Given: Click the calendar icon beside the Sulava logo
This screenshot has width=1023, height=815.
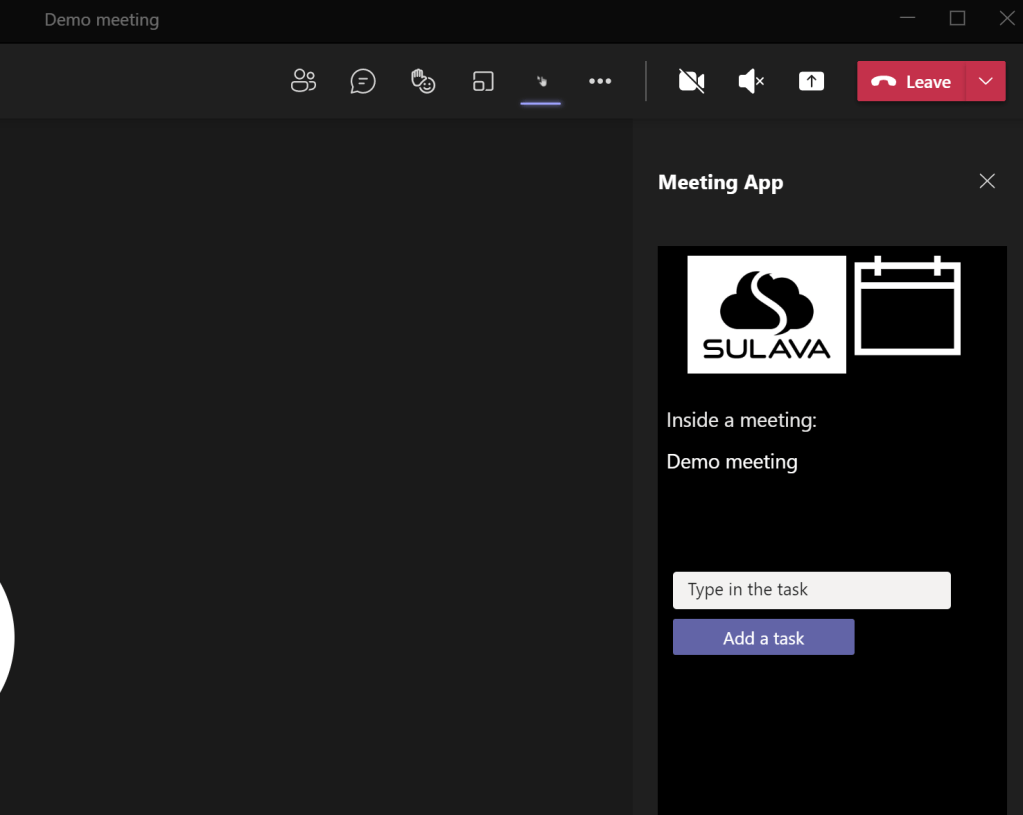Looking at the screenshot, I should (x=907, y=306).
